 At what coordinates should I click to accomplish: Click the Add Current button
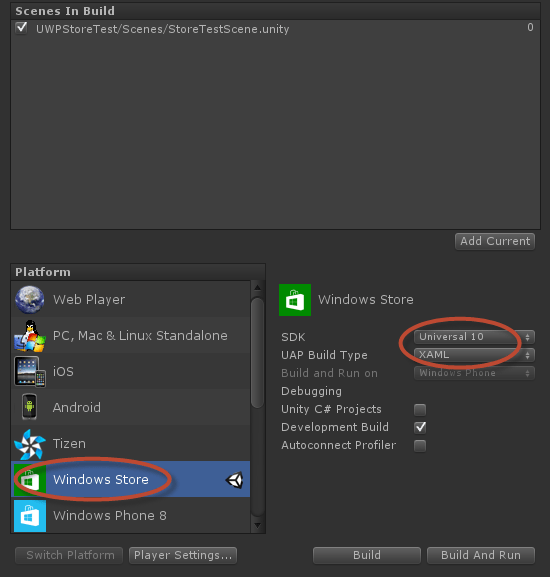coord(495,241)
